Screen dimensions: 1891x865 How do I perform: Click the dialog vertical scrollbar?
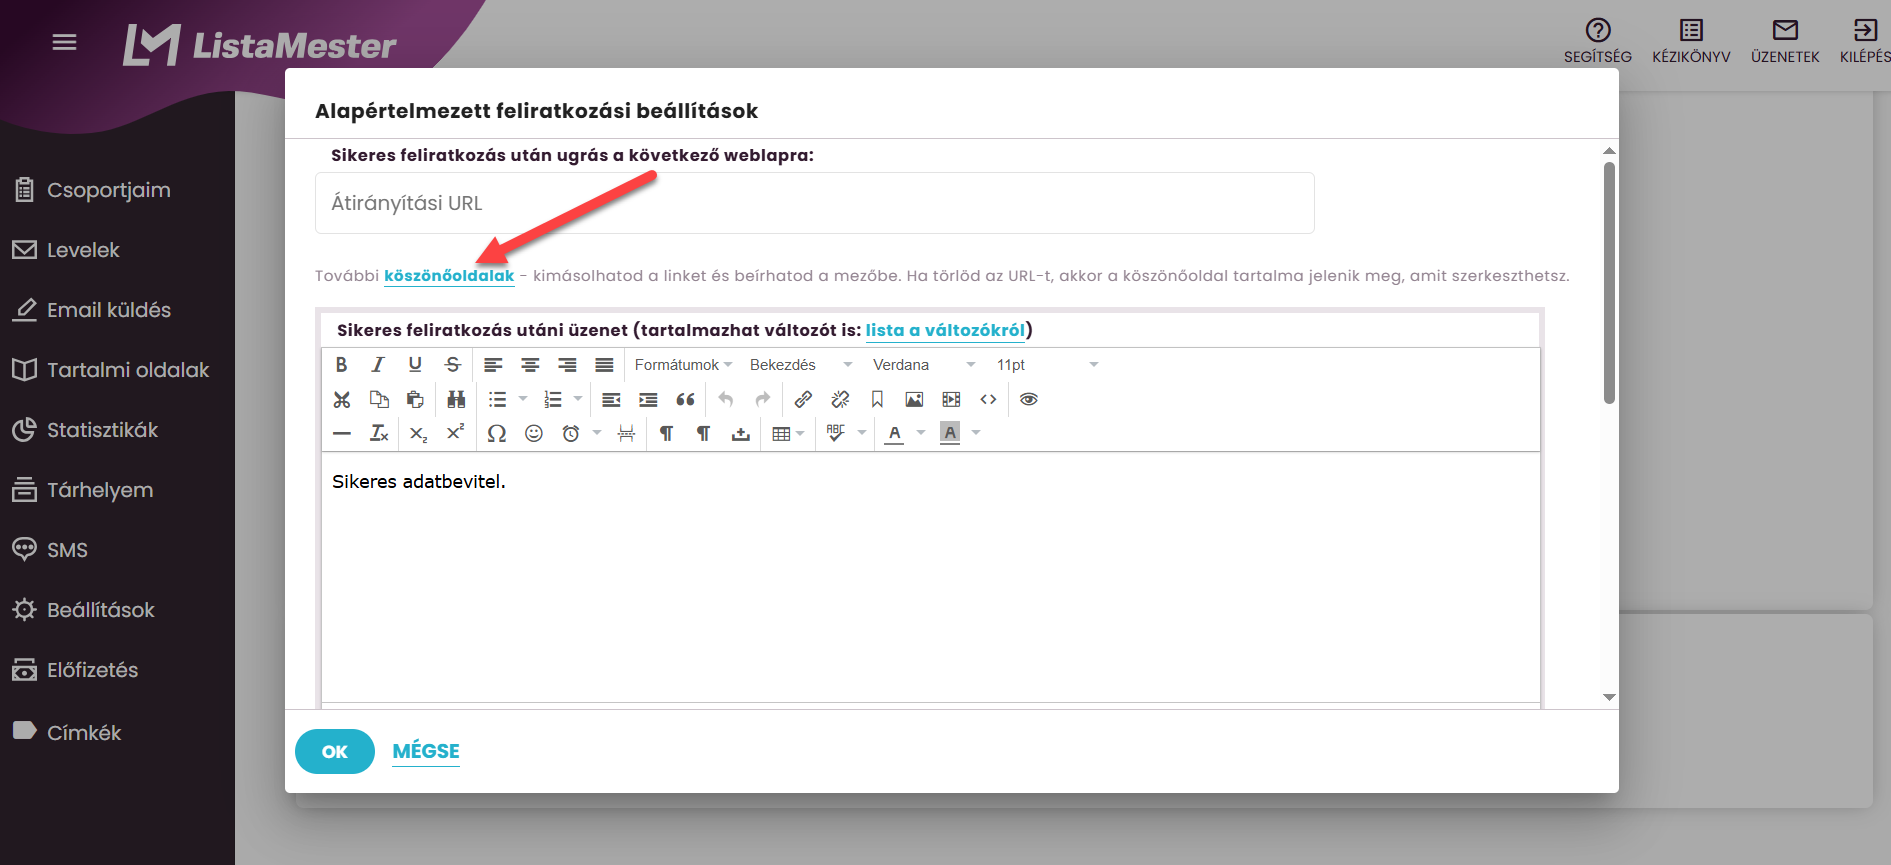pyautogui.click(x=1609, y=284)
